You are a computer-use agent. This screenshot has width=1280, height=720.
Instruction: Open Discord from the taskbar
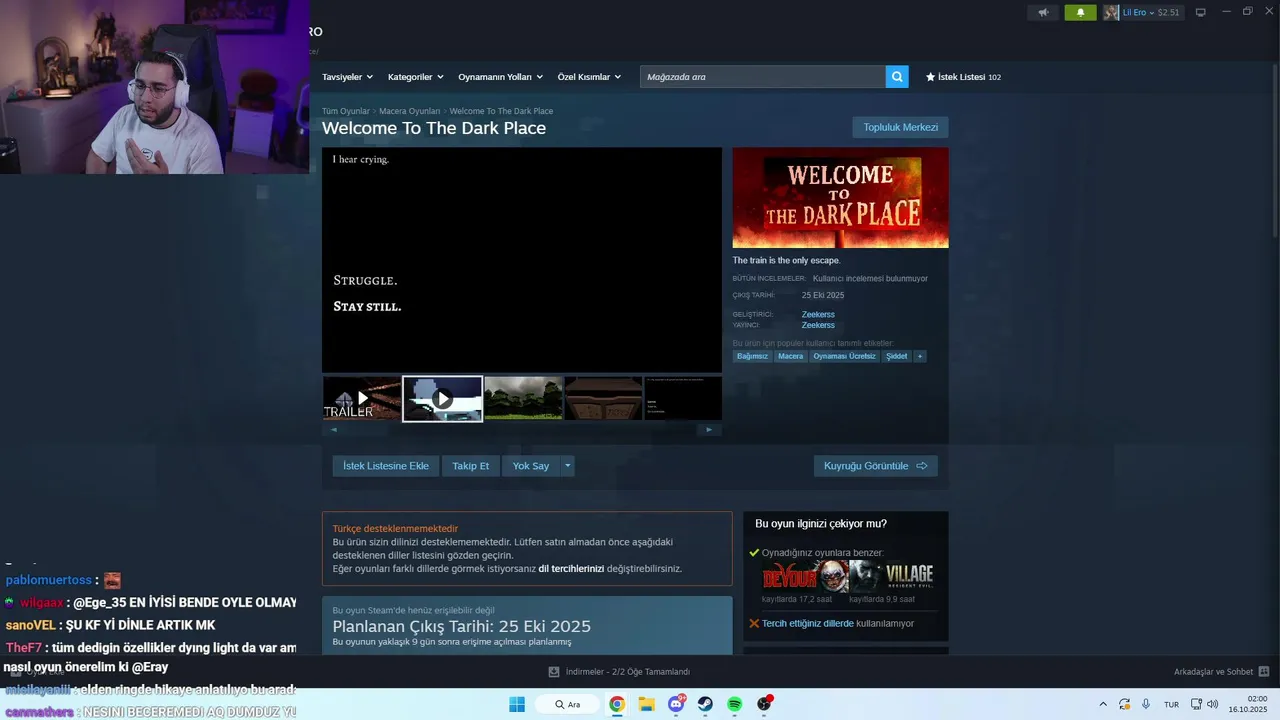tap(676, 704)
